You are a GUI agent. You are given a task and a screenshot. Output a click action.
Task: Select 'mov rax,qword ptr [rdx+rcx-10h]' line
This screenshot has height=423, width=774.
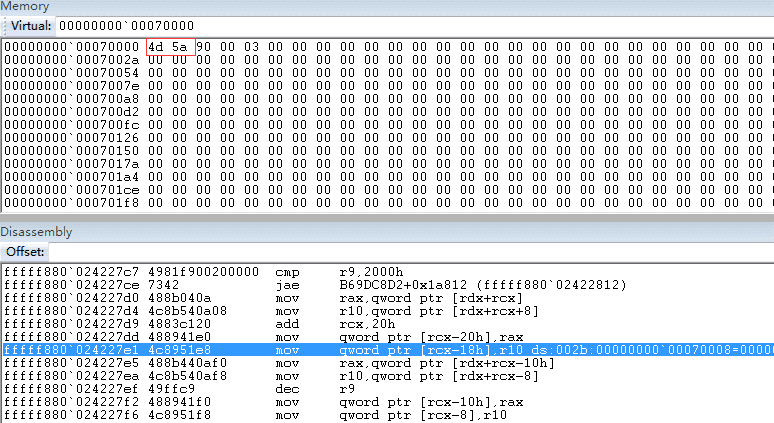[388, 363]
